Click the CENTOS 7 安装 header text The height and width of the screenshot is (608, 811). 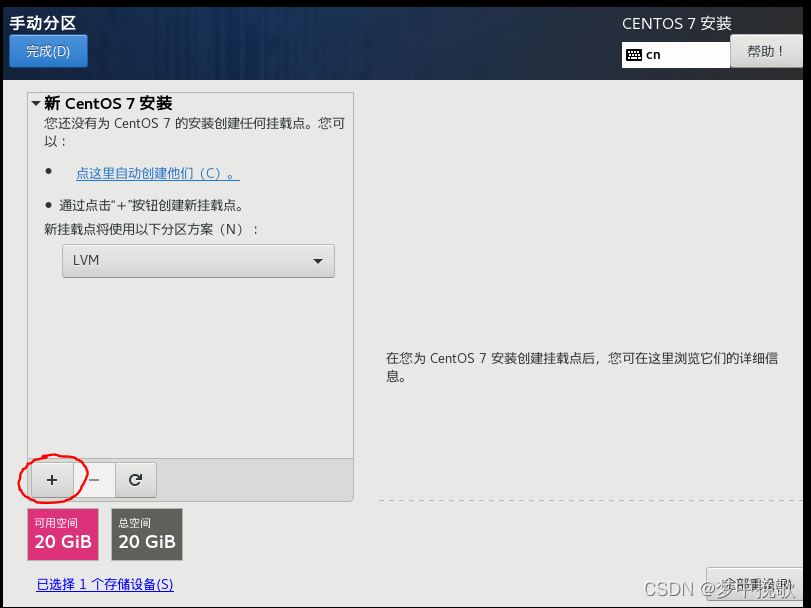pyautogui.click(x=677, y=24)
